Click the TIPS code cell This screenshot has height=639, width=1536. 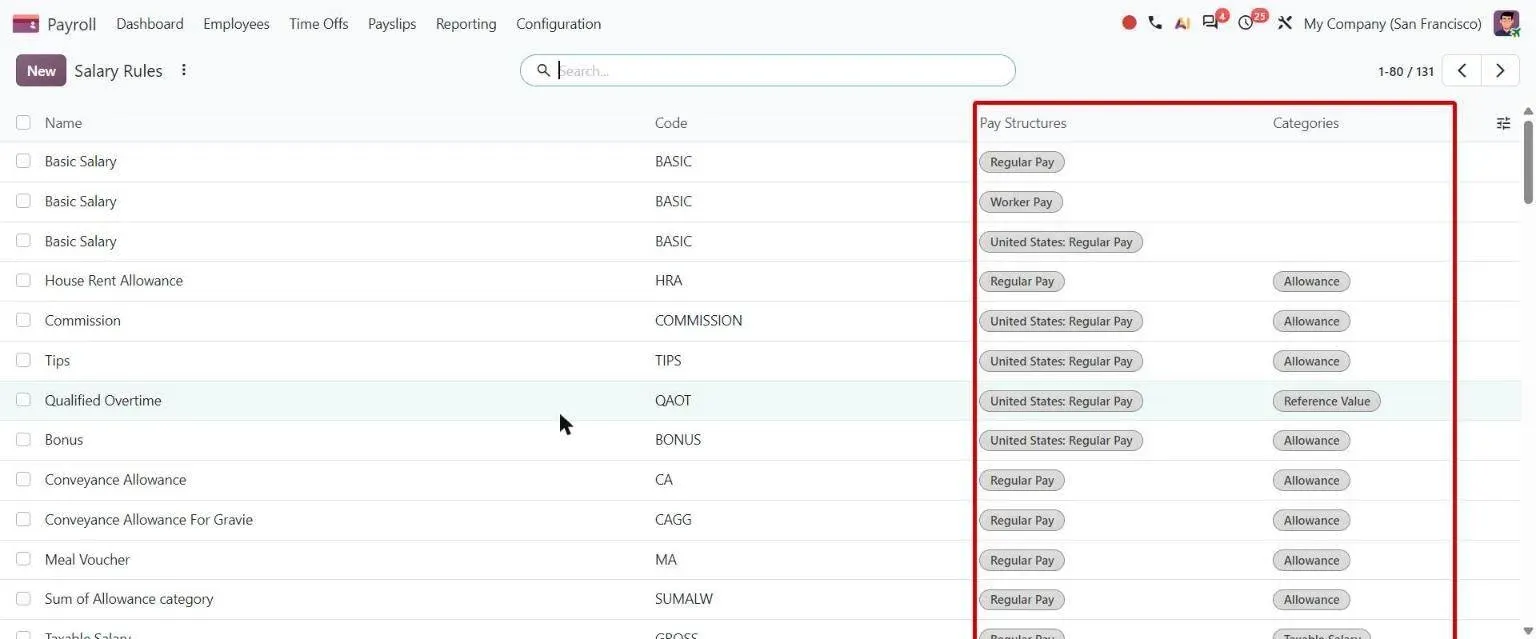click(x=668, y=361)
